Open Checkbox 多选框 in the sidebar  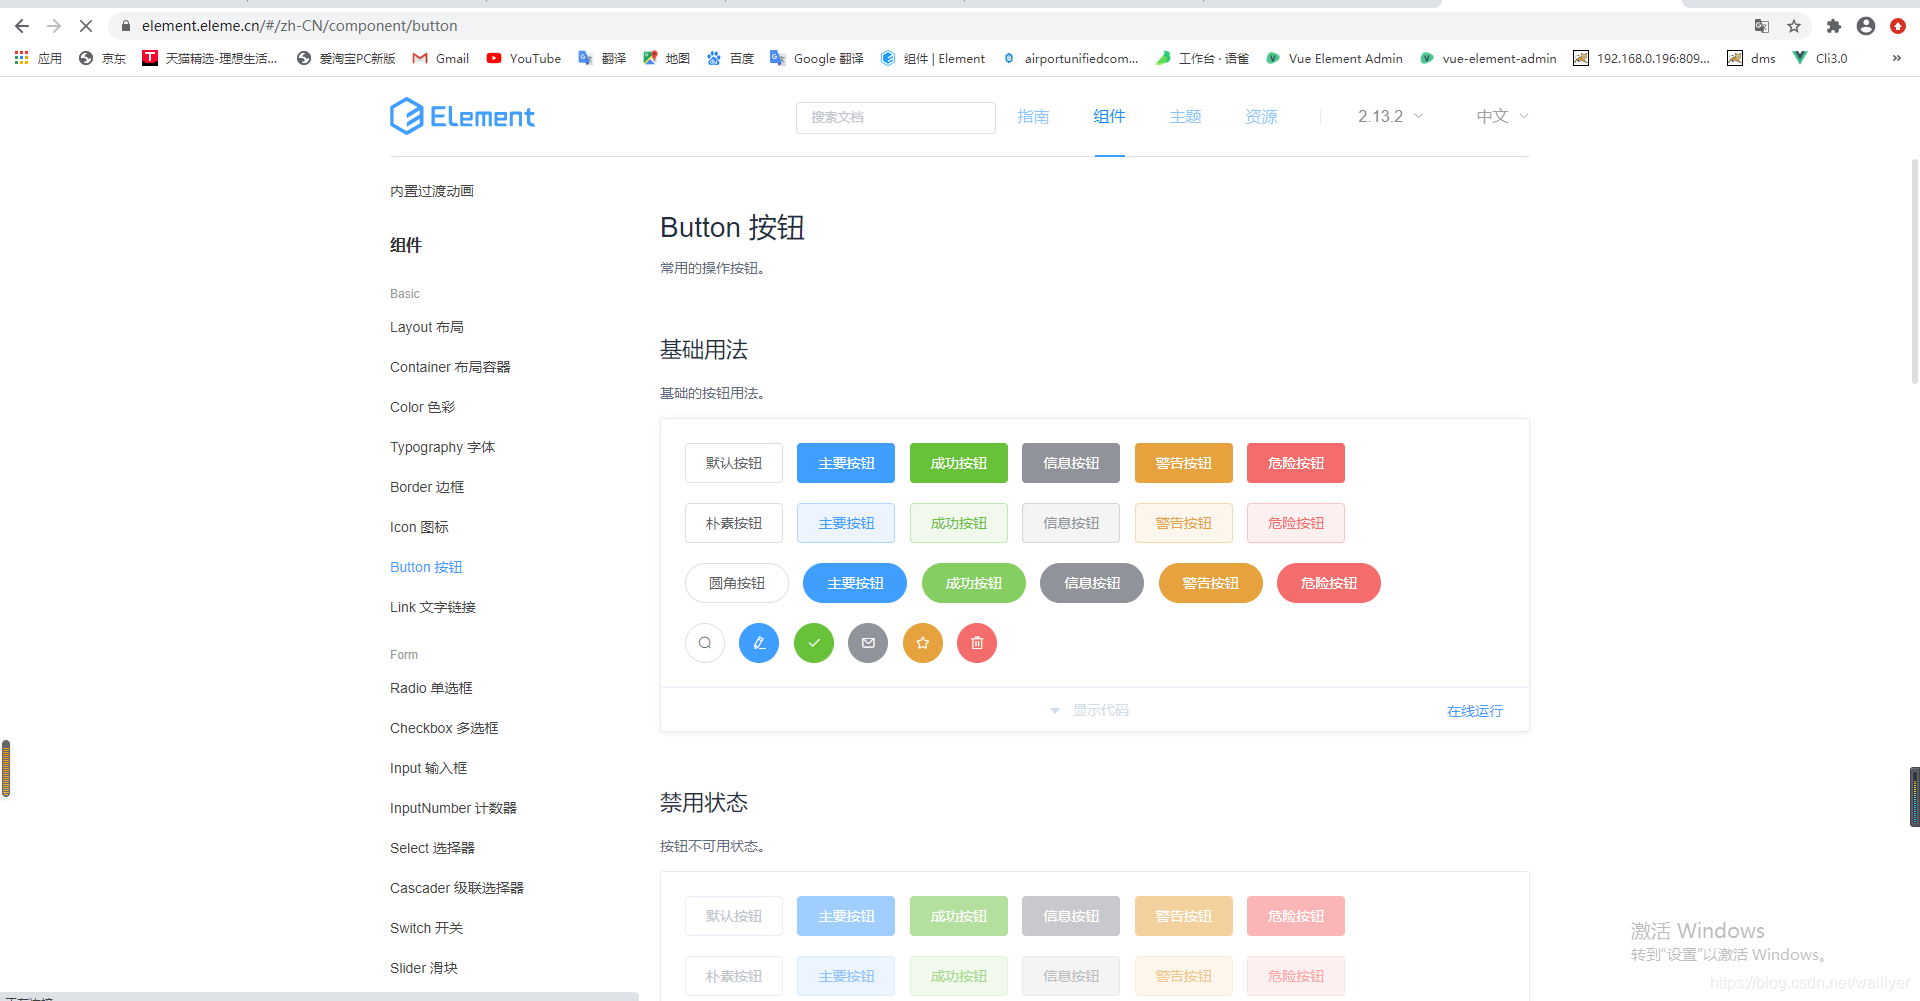pos(444,728)
